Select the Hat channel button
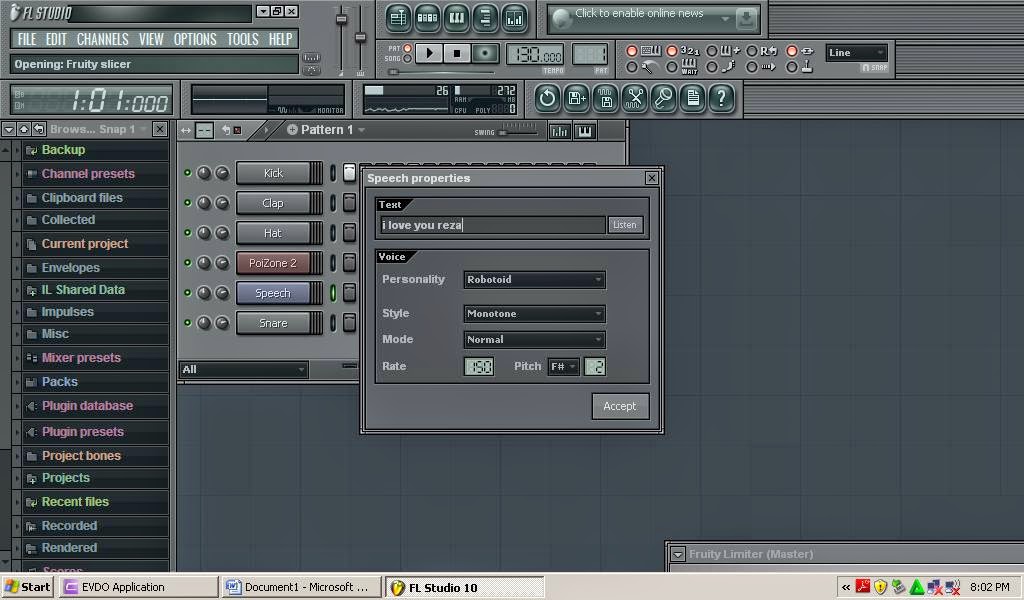Viewport: 1024px width, 600px height. 273,233
